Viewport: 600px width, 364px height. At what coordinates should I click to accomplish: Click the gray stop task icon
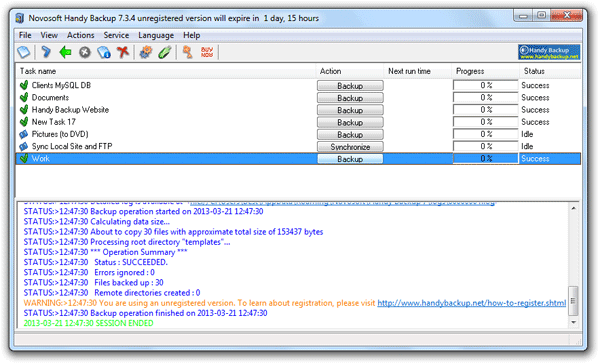click(x=85, y=52)
